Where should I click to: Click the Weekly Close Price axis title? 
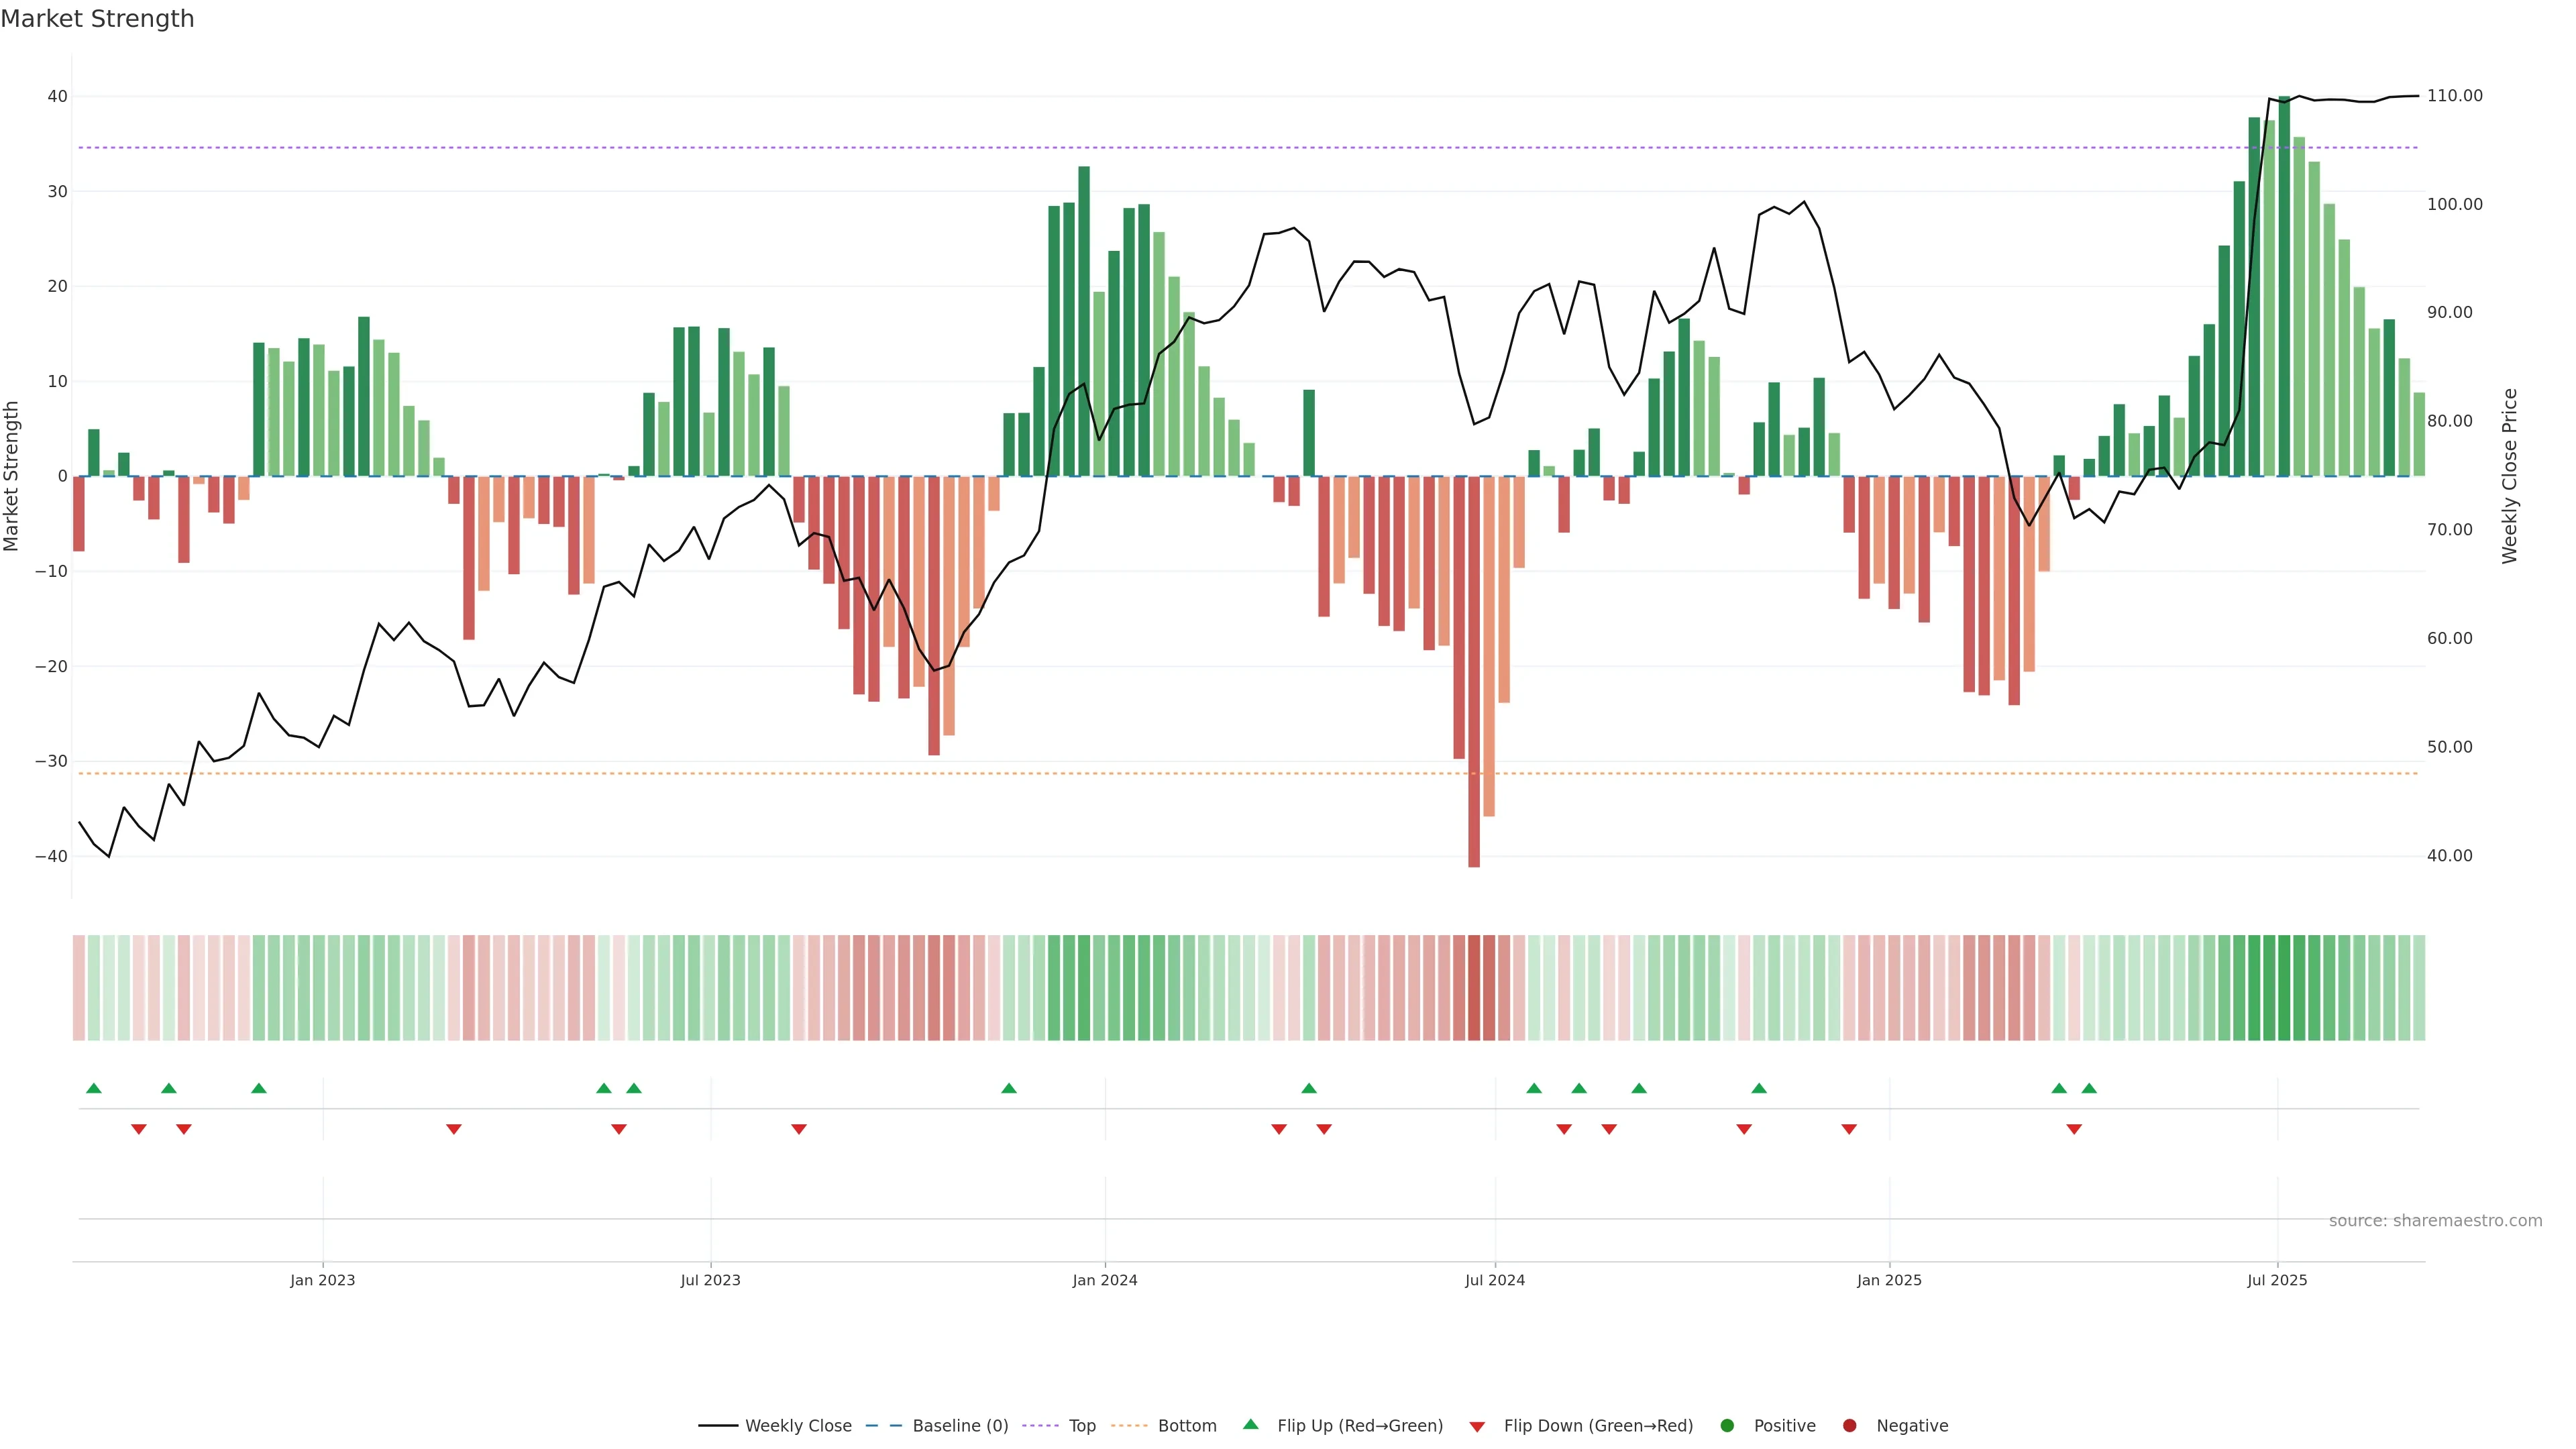[2510, 476]
